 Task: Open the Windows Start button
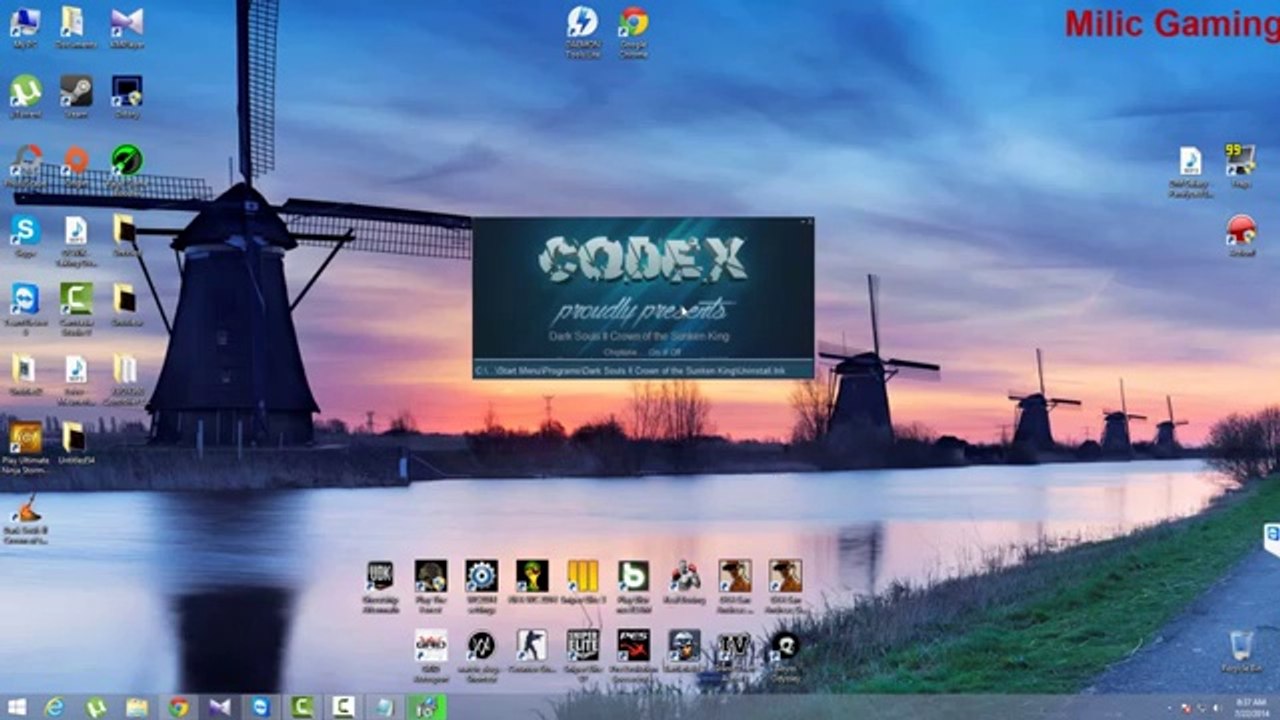click(18, 707)
